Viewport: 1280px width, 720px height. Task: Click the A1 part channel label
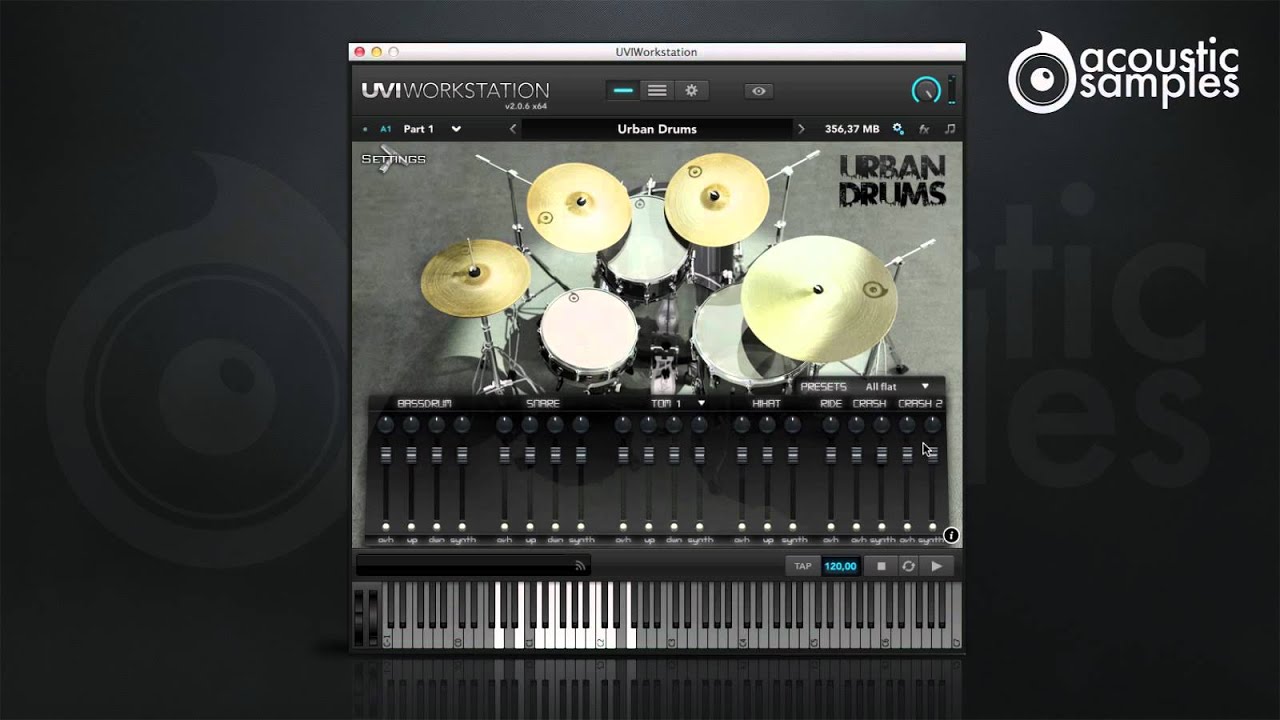coord(385,129)
